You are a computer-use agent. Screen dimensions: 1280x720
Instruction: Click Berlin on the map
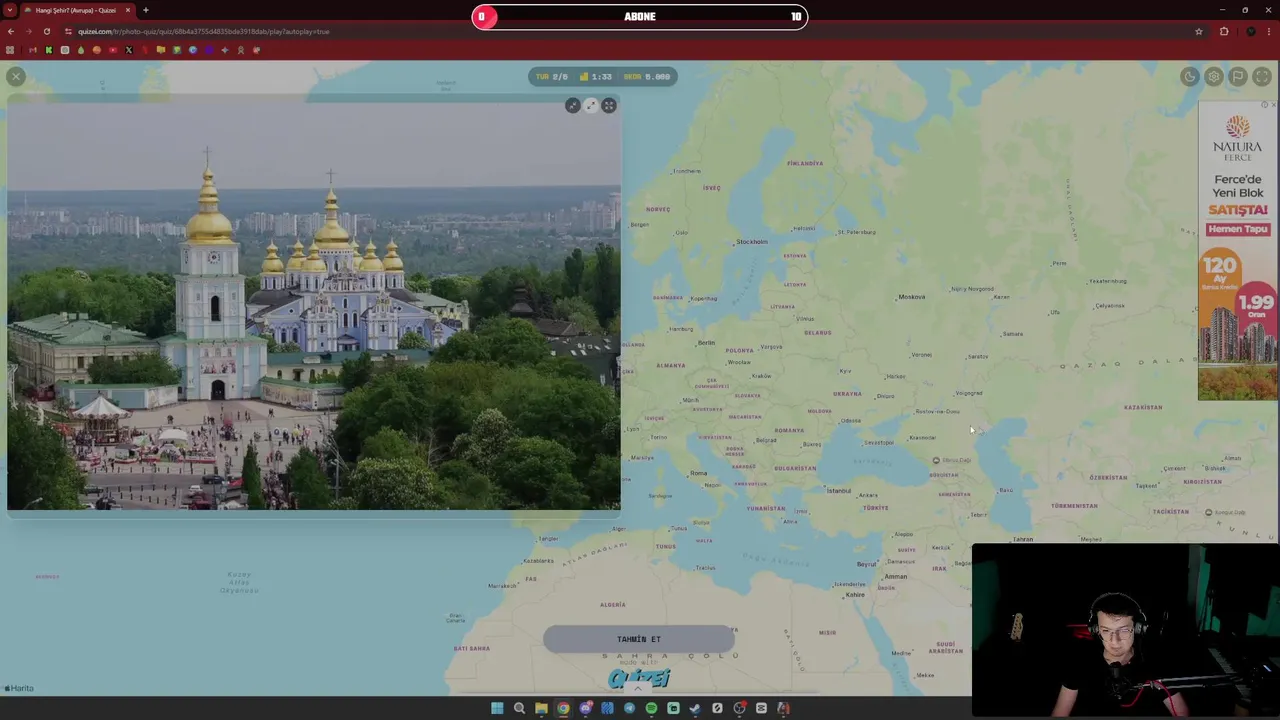(706, 343)
